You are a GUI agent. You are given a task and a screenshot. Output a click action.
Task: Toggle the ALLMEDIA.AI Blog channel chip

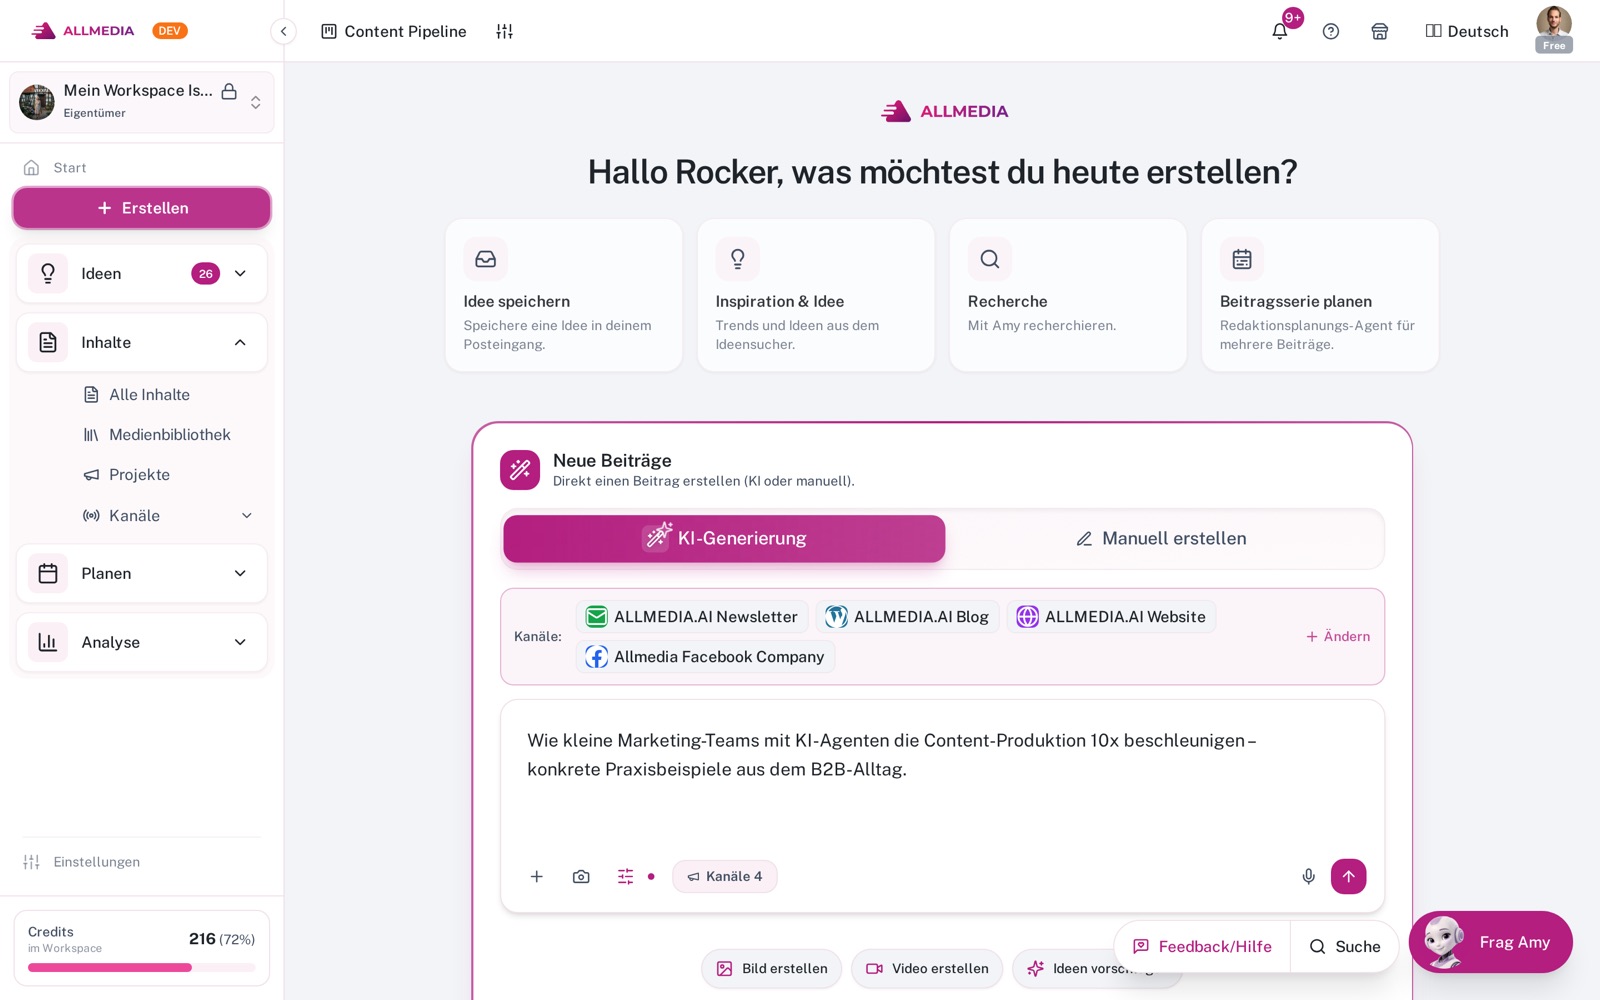click(x=907, y=616)
